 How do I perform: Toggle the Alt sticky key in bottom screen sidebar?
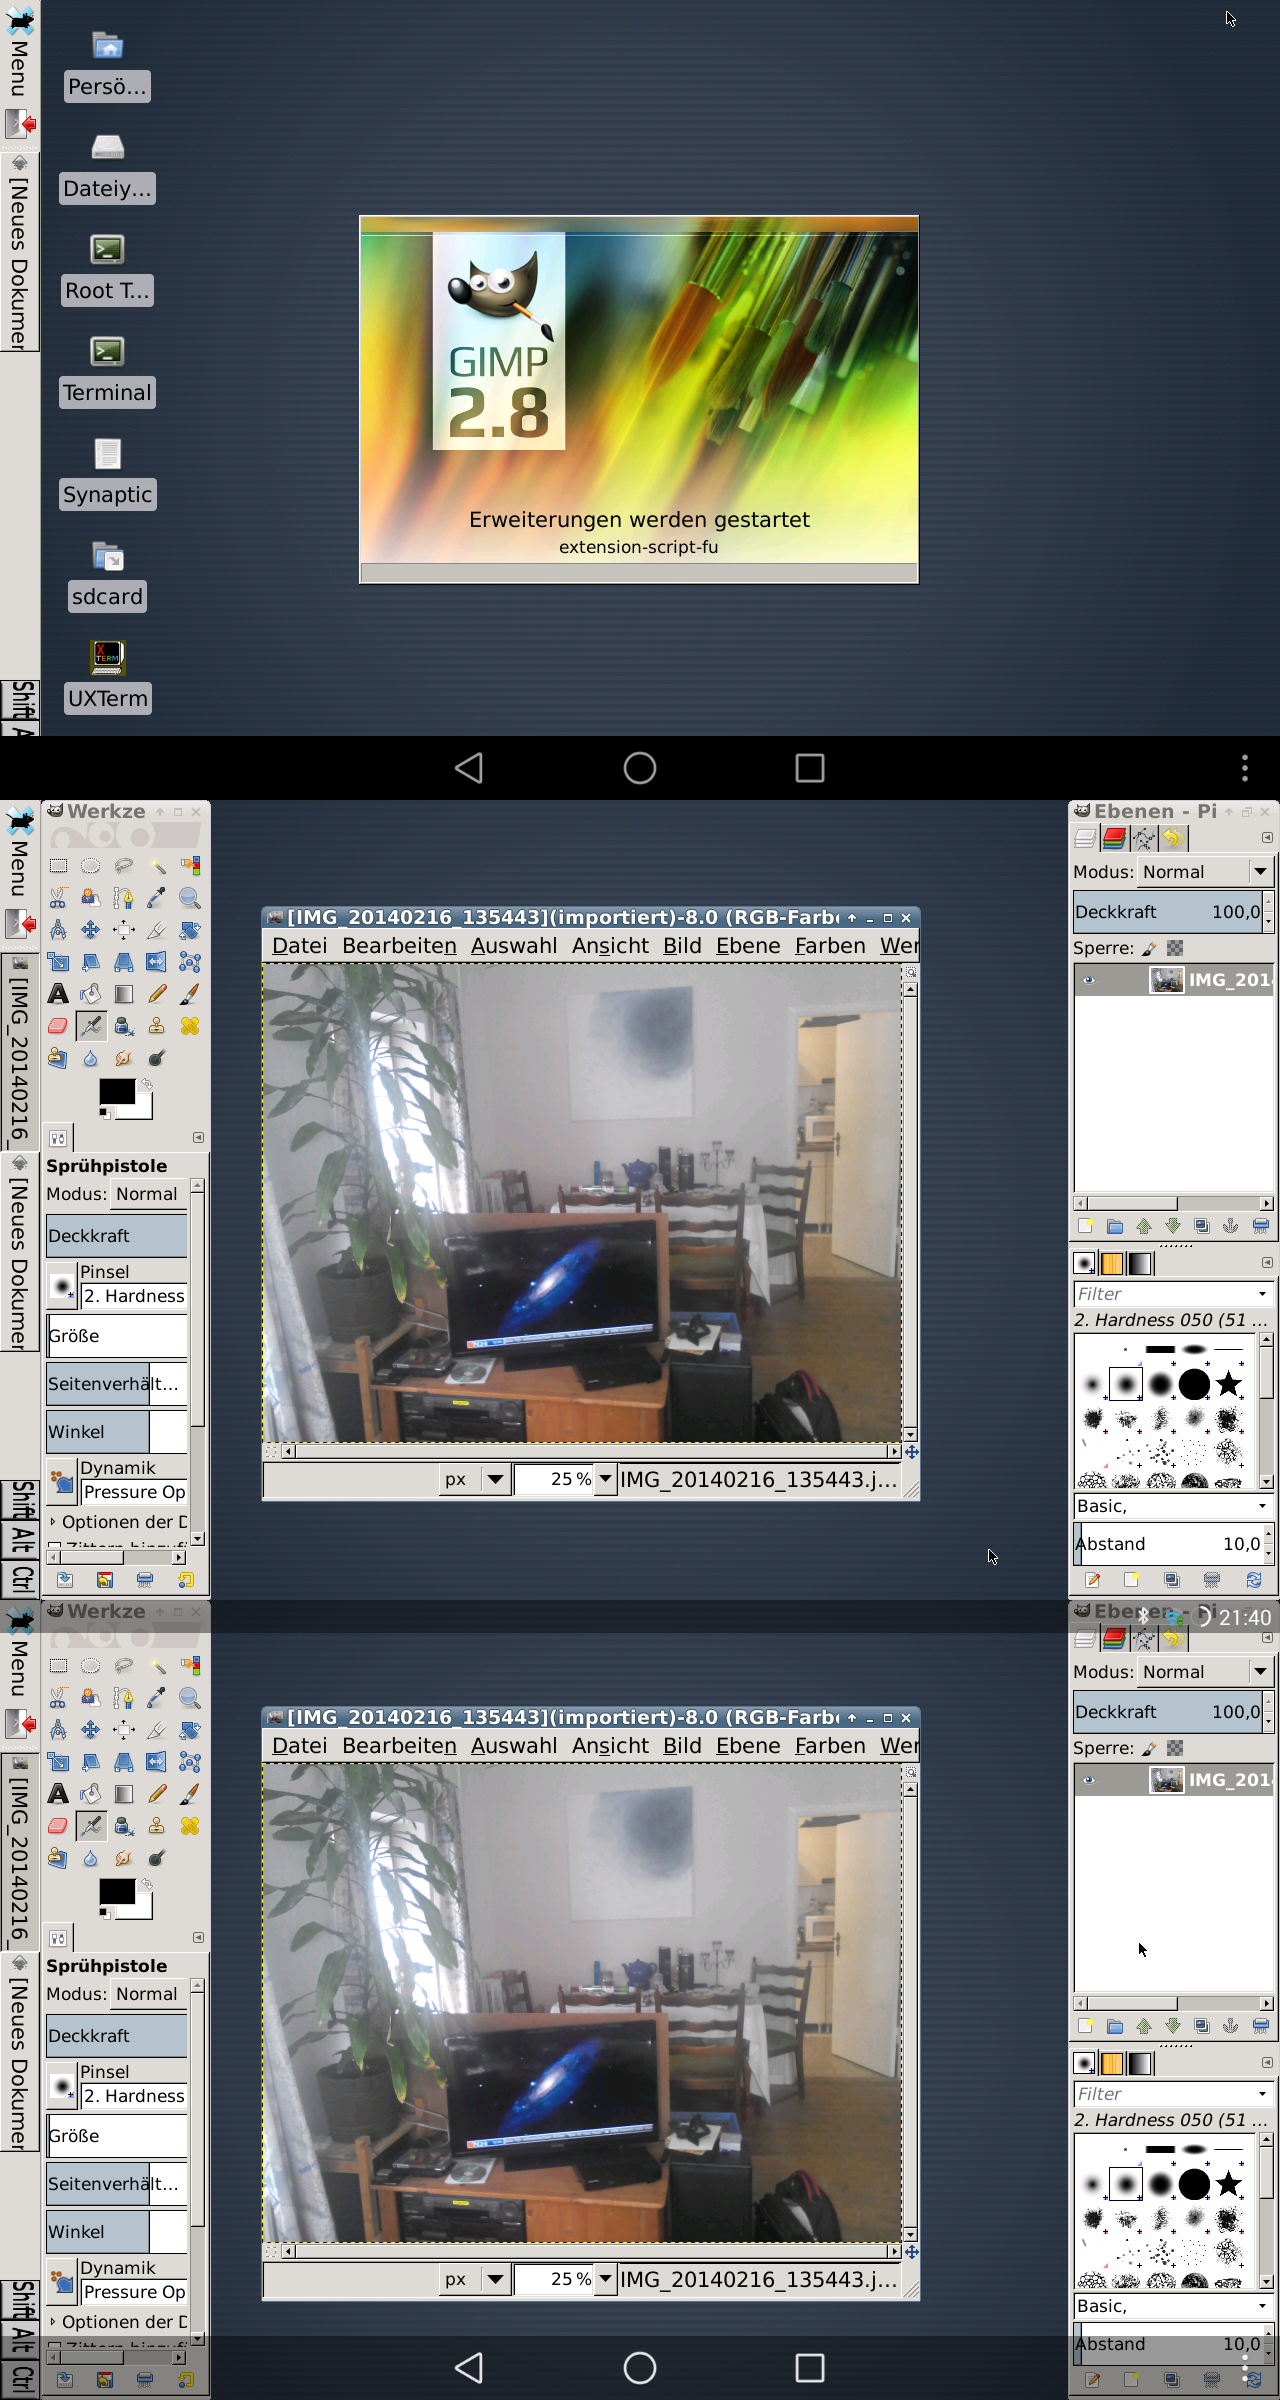click(x=20, y=2340)
